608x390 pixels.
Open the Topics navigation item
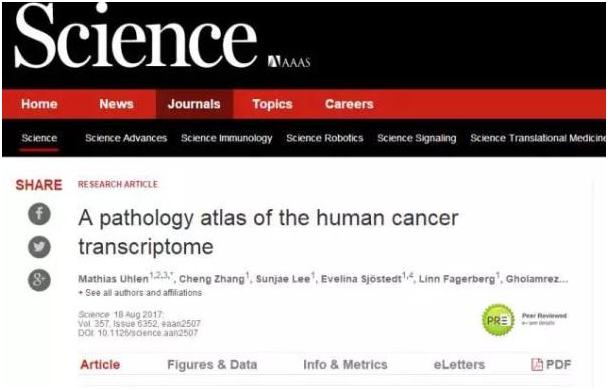(x=272, y=104)
